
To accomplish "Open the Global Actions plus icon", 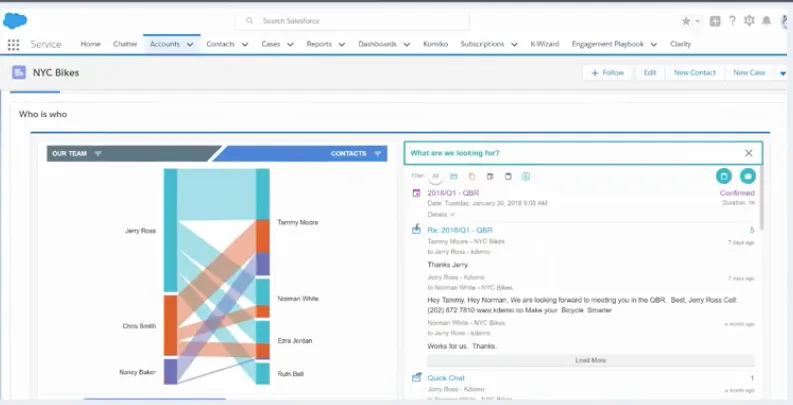I will (x=715, y=21).
